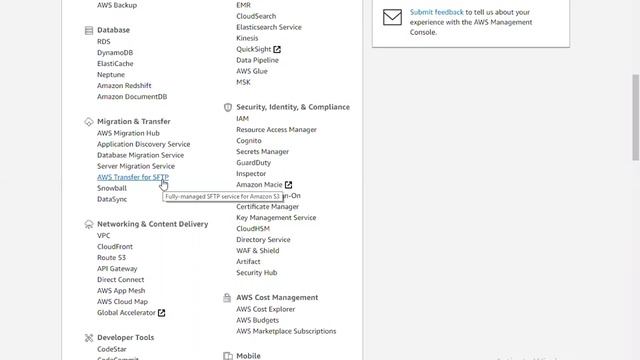Viewport: 640px width, 360px height.
Task: Click the Database category icon
Action: [x=89, y=30]
